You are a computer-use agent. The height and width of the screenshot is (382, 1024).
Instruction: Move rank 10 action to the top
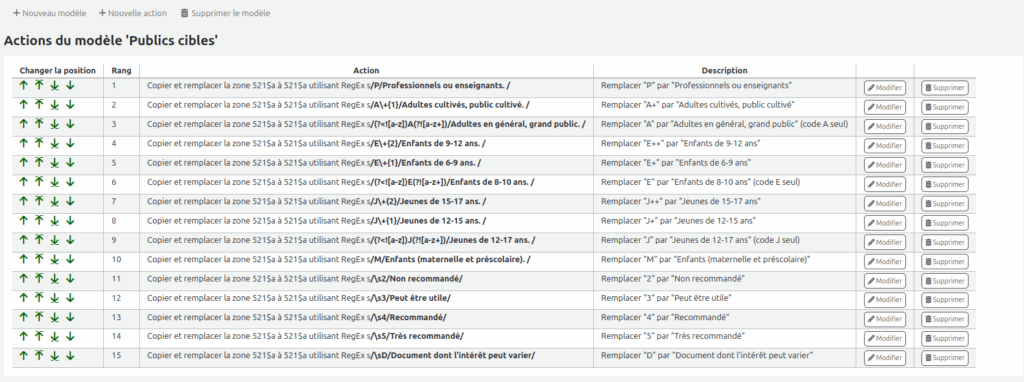pos(39,259)
